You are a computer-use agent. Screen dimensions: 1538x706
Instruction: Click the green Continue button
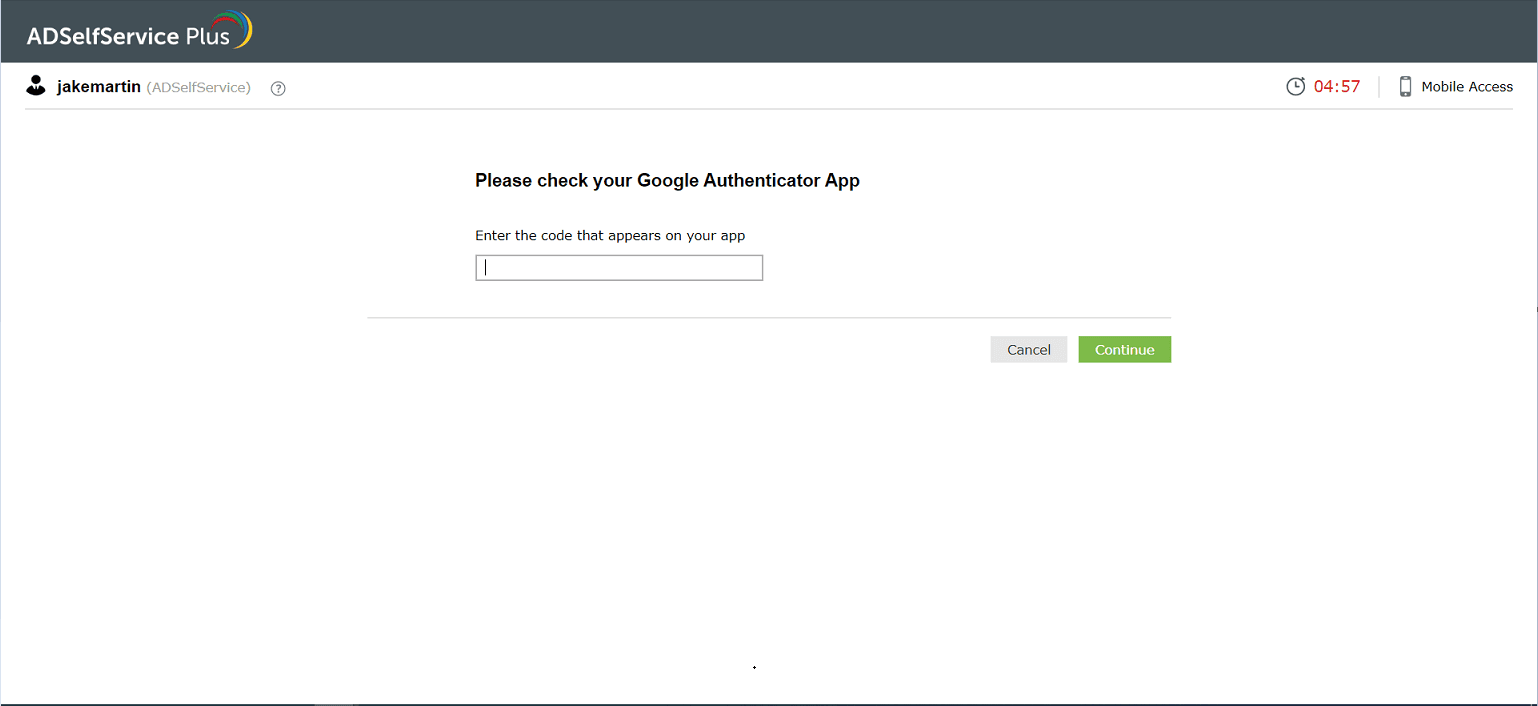[x=1125, y=350]
